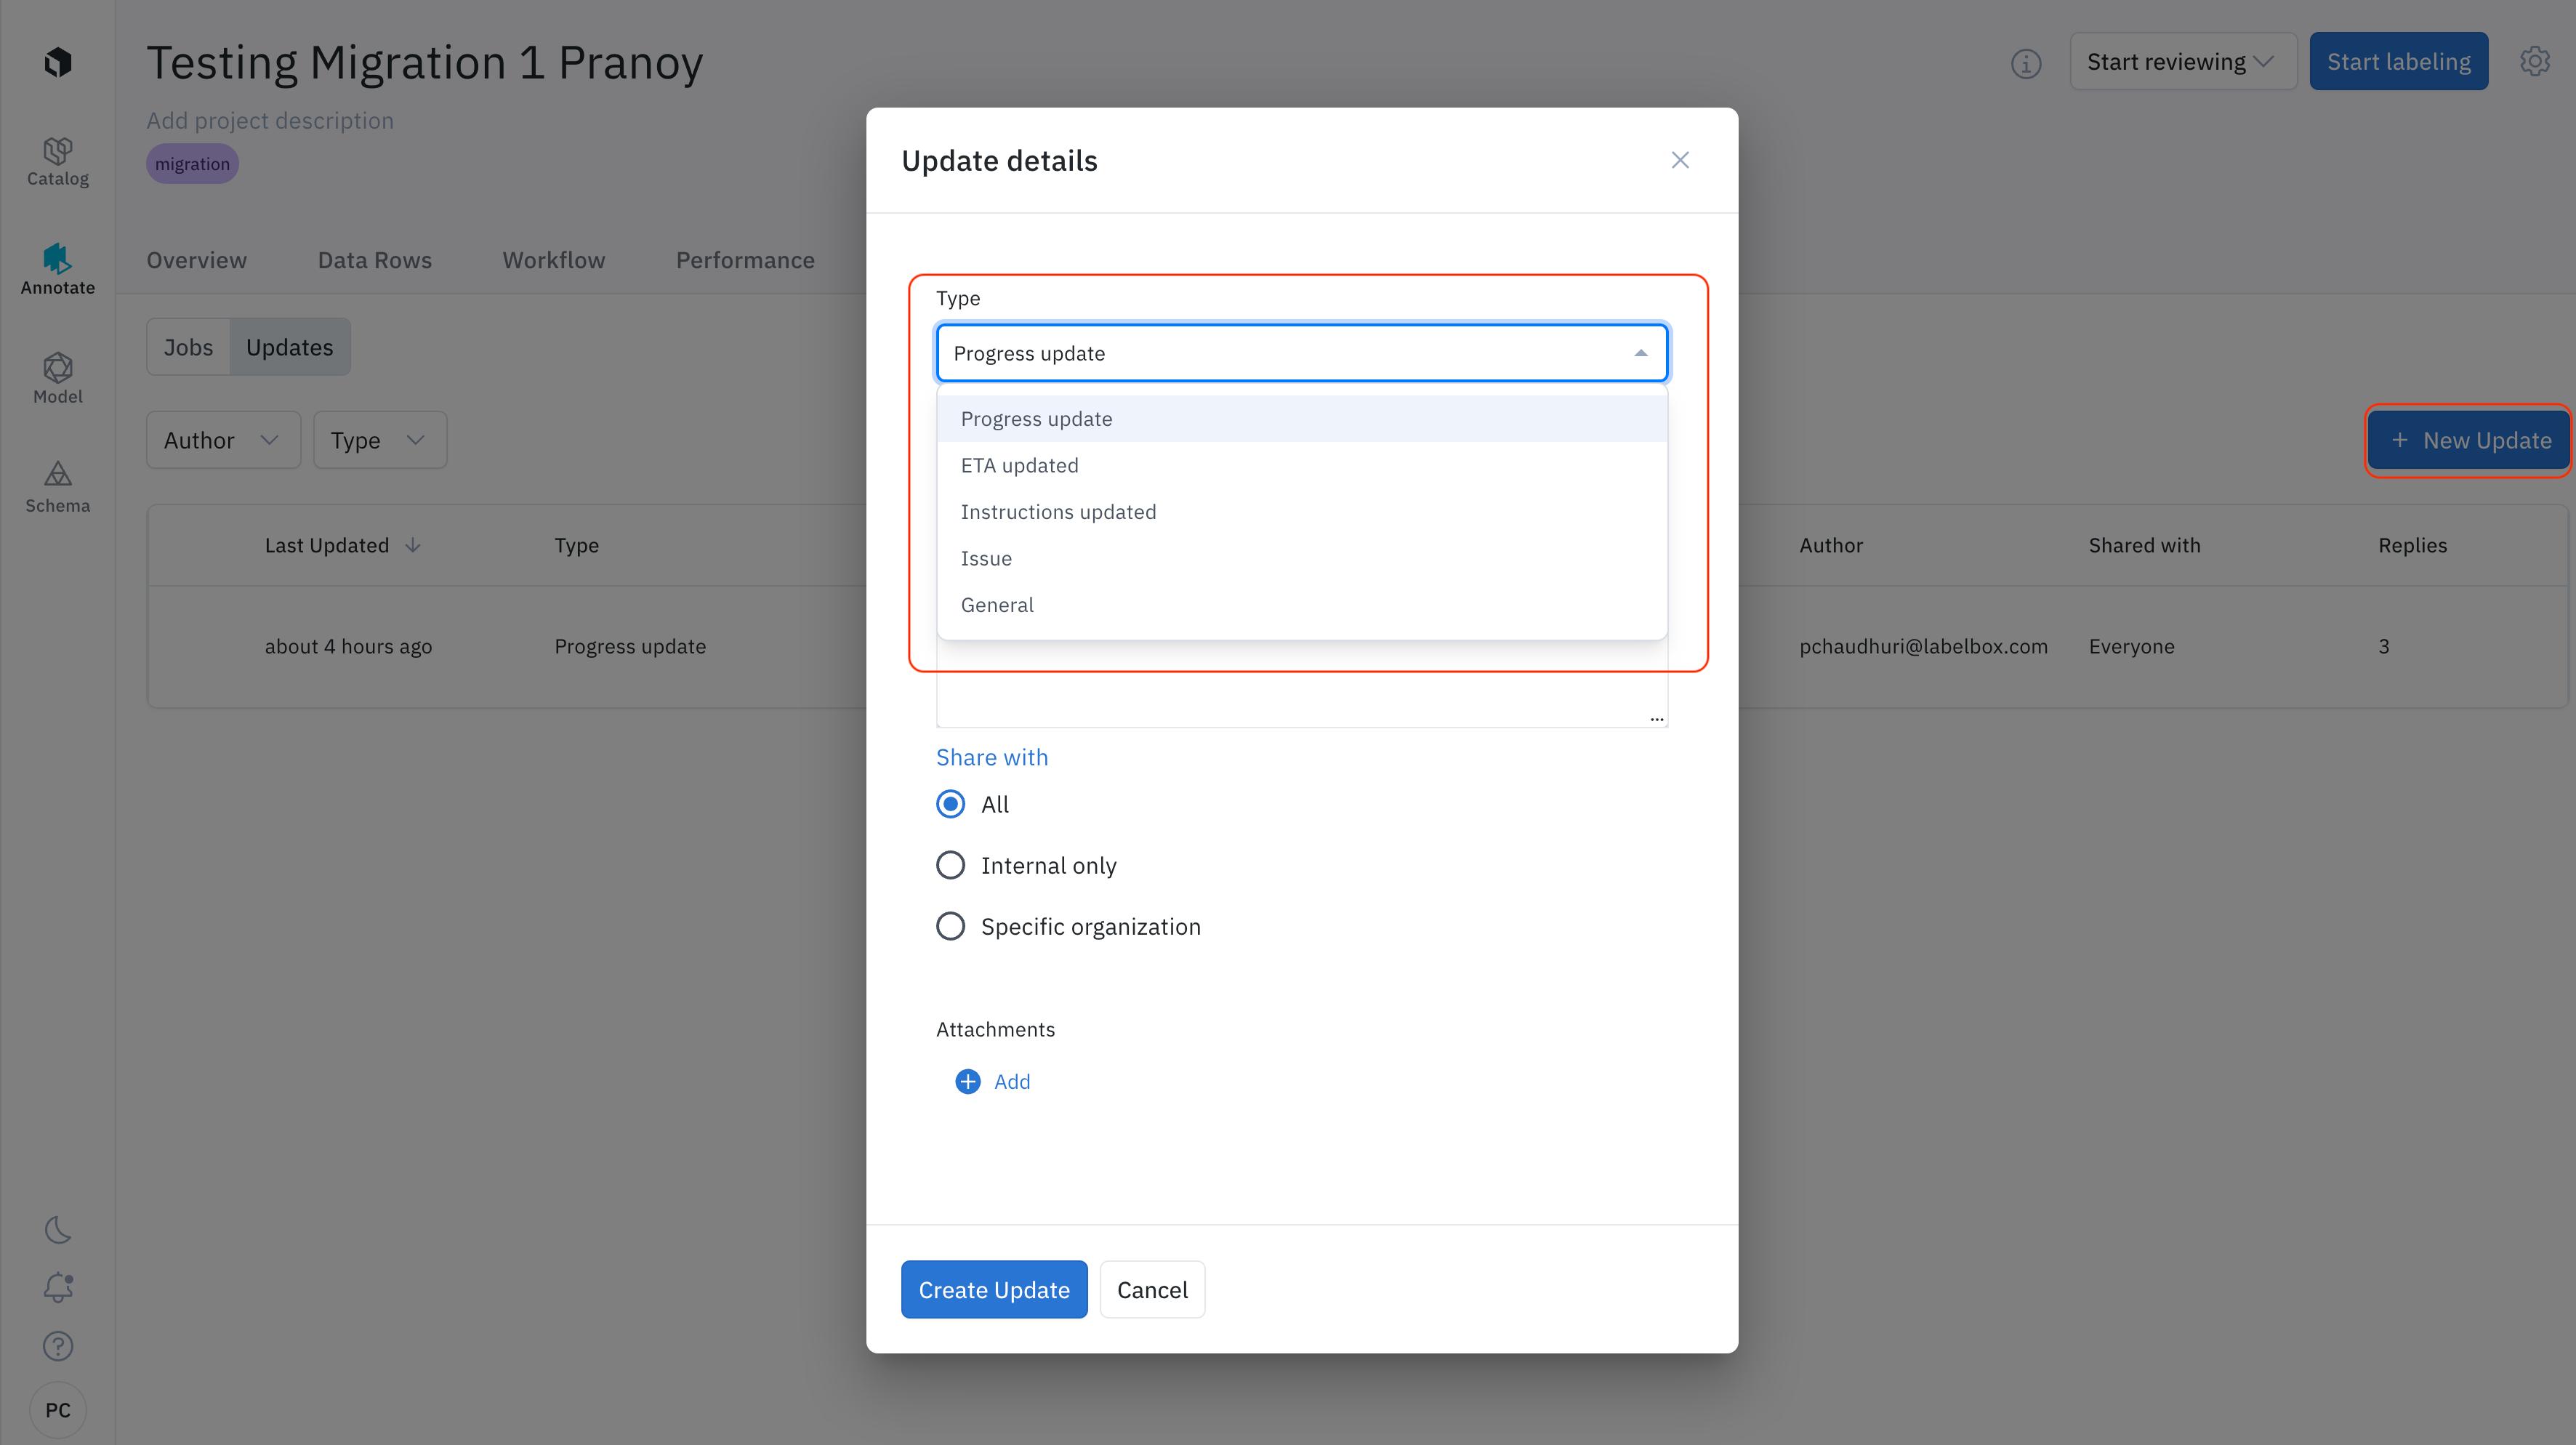
Task: Open the notifications bell icon
Action: [x=58, y=1287]
